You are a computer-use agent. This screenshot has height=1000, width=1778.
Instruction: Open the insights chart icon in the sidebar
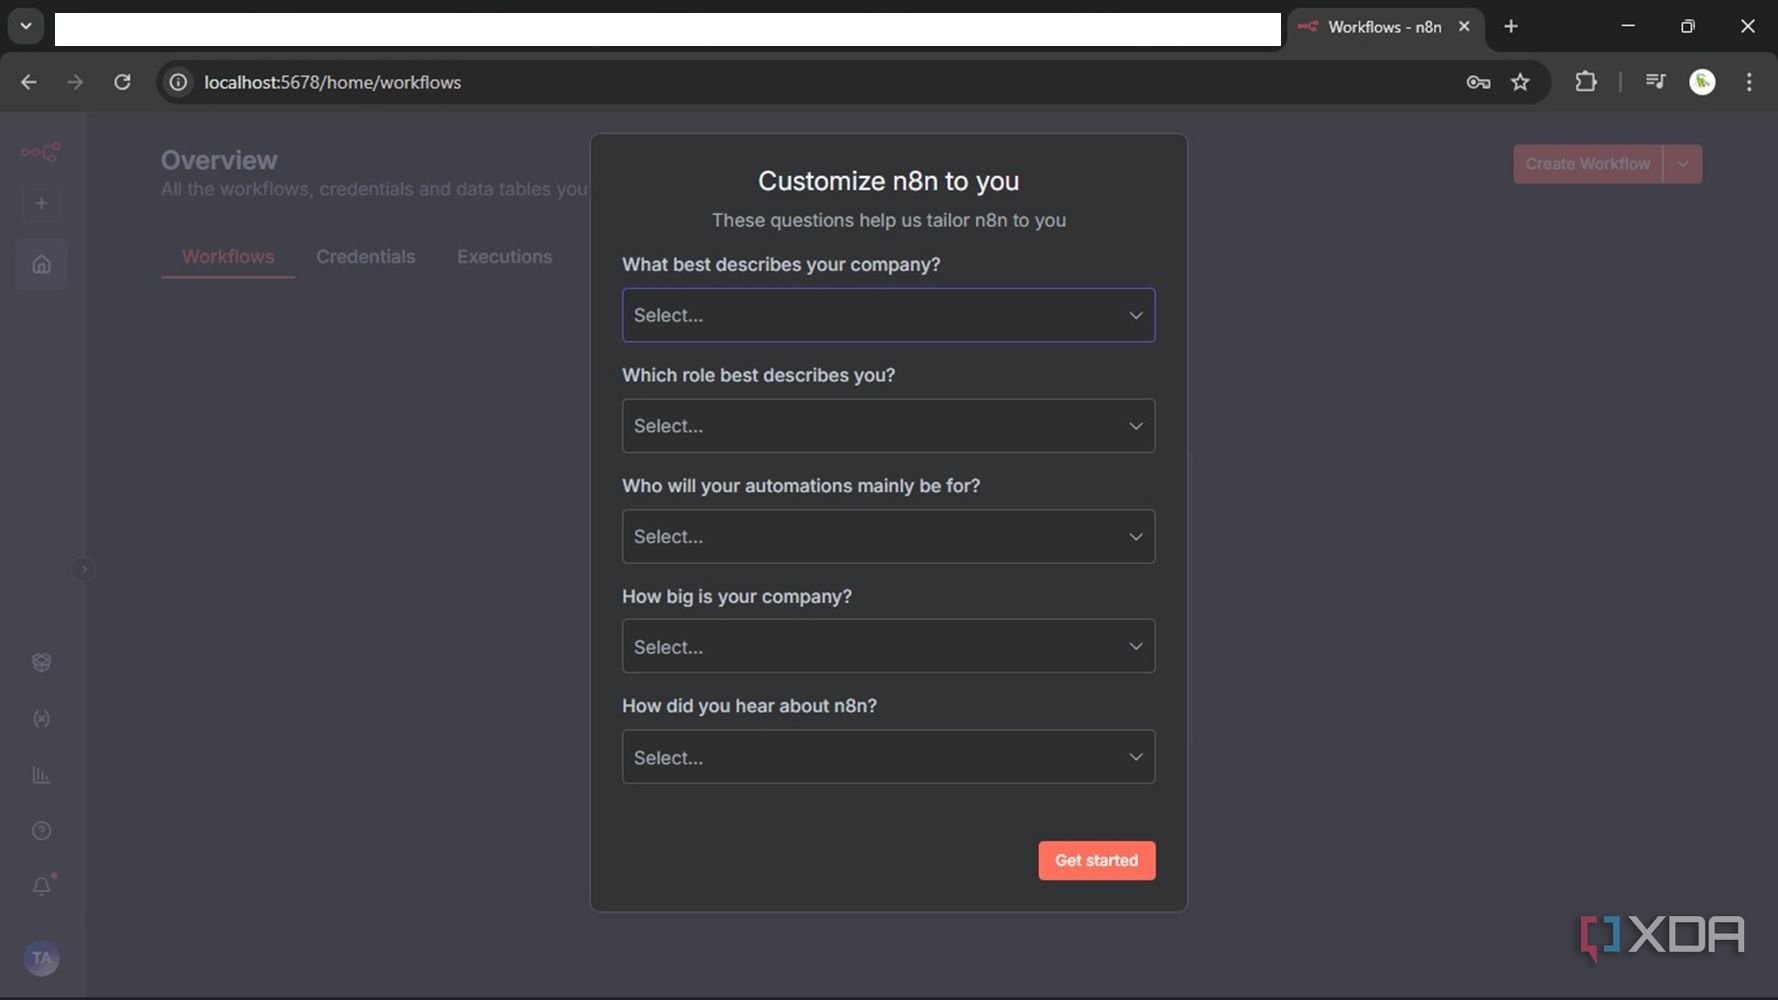(41, 775)
